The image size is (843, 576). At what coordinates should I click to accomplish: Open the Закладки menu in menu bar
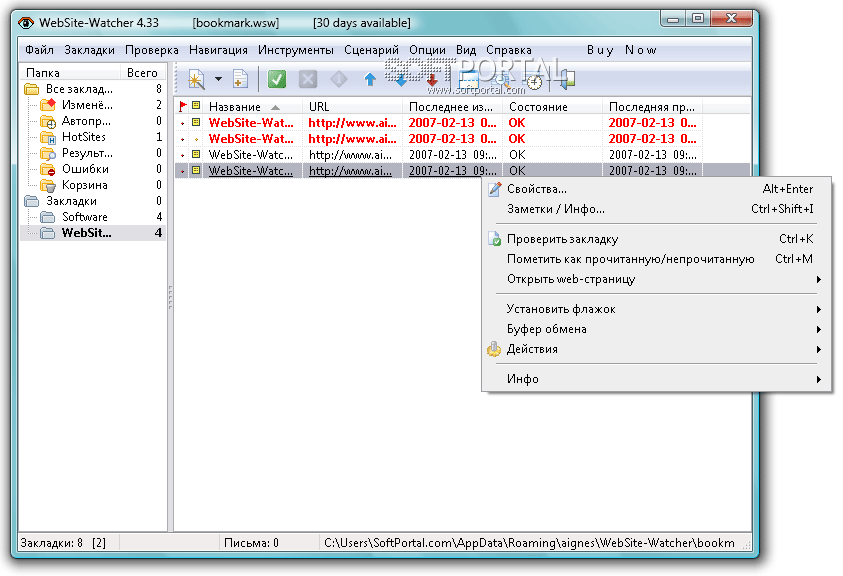coord(89,50)
